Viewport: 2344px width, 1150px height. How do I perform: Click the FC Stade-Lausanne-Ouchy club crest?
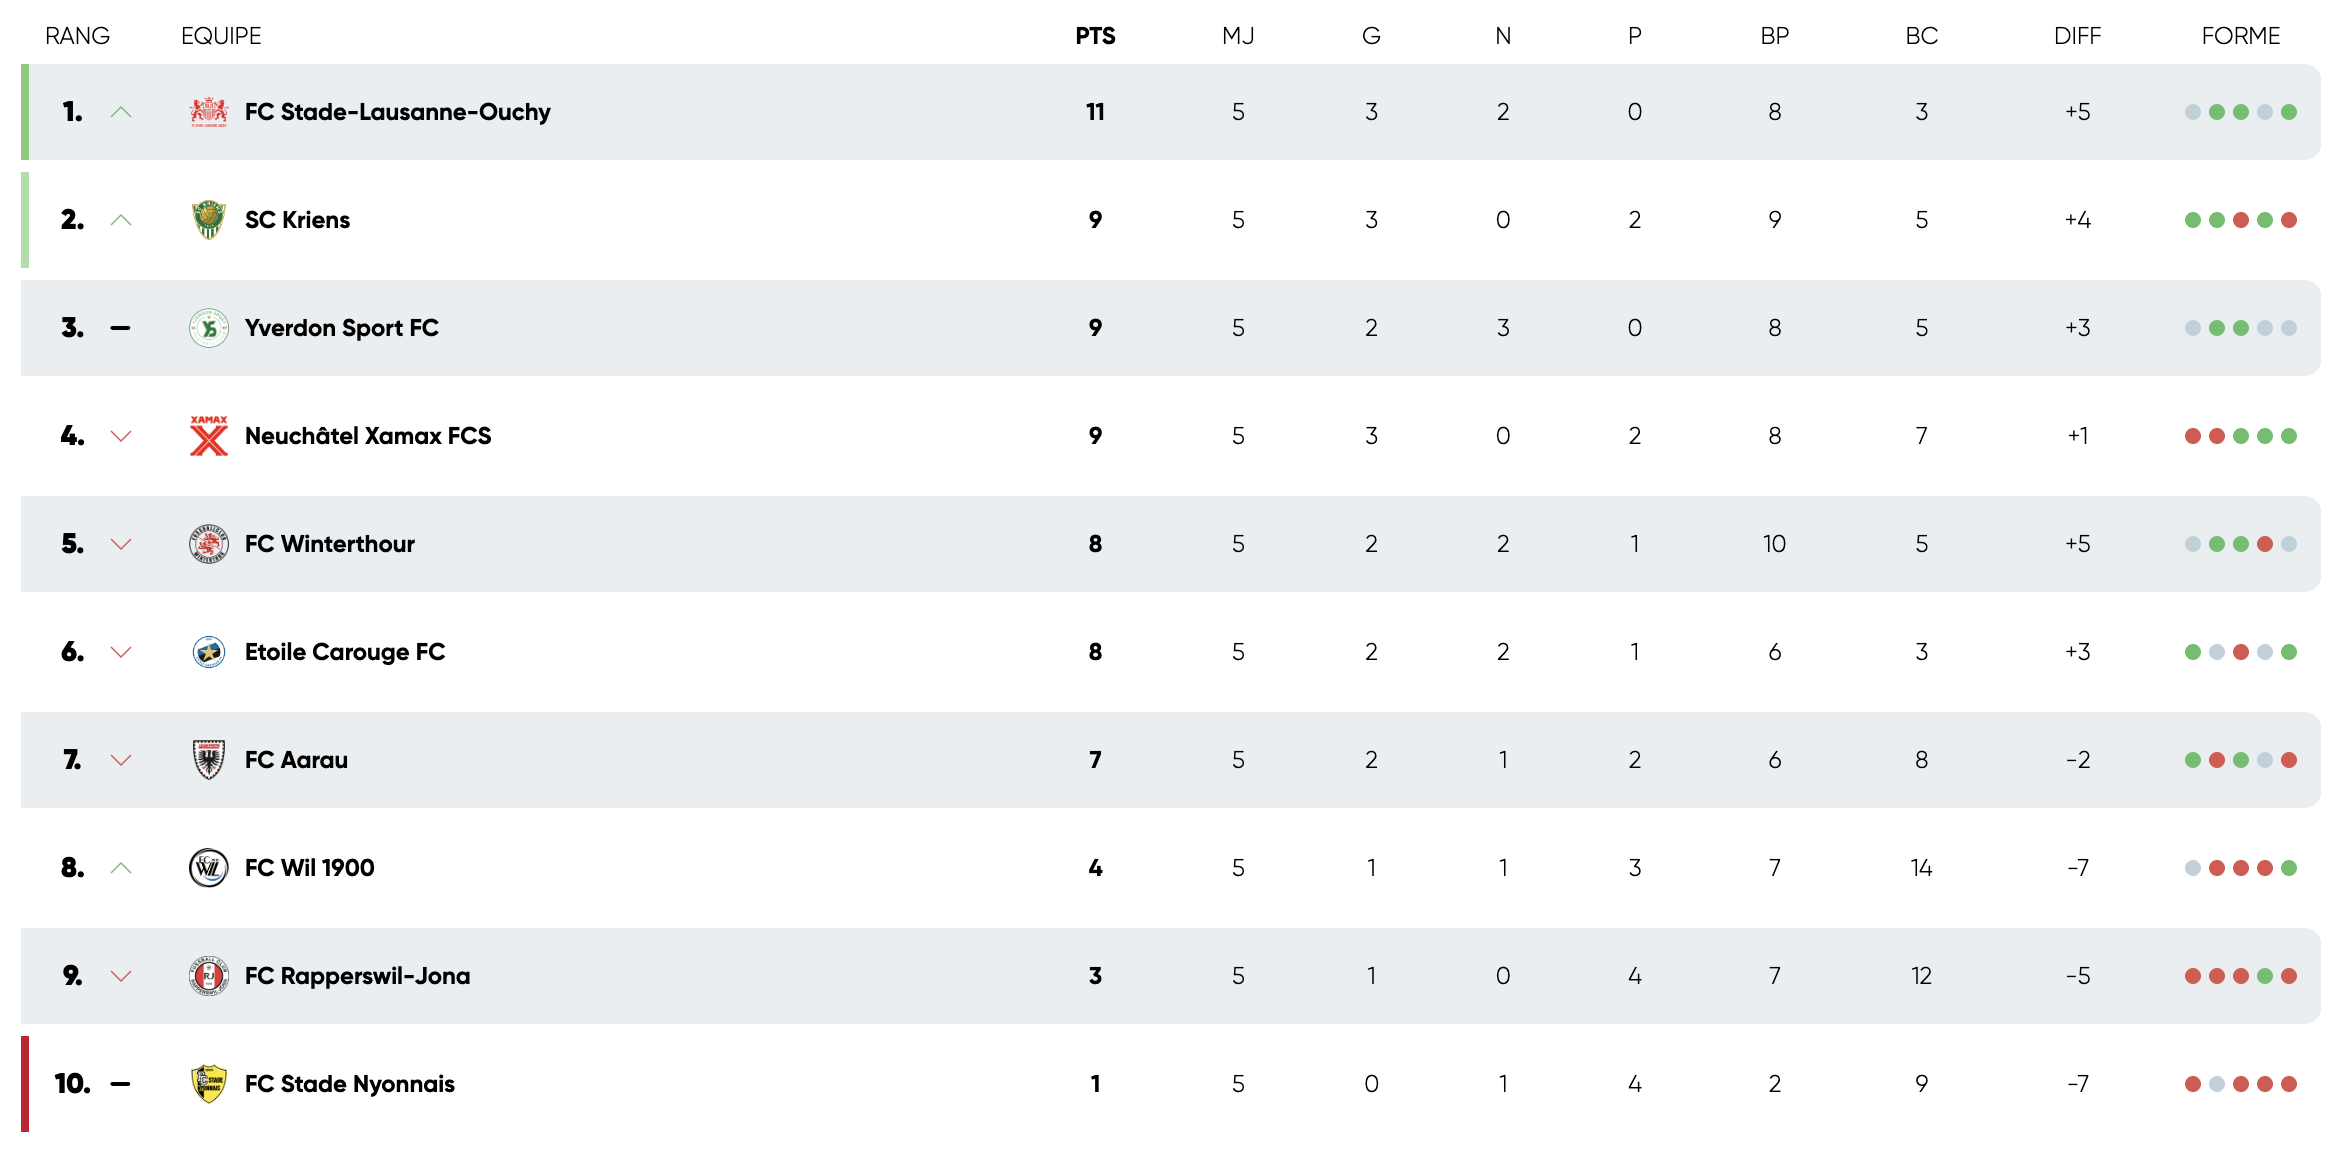click(209, 112)
